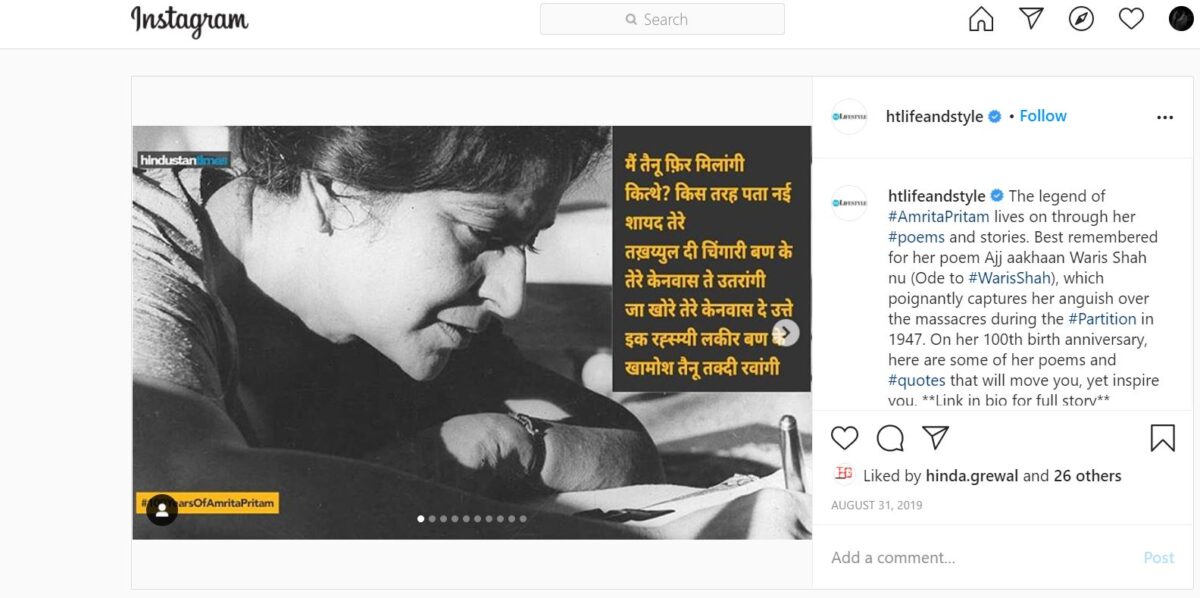Image resolution: width=1200 pixels, height=598 pixels.
Task: Open activity heart icon in header
Action: point(1131,19)
